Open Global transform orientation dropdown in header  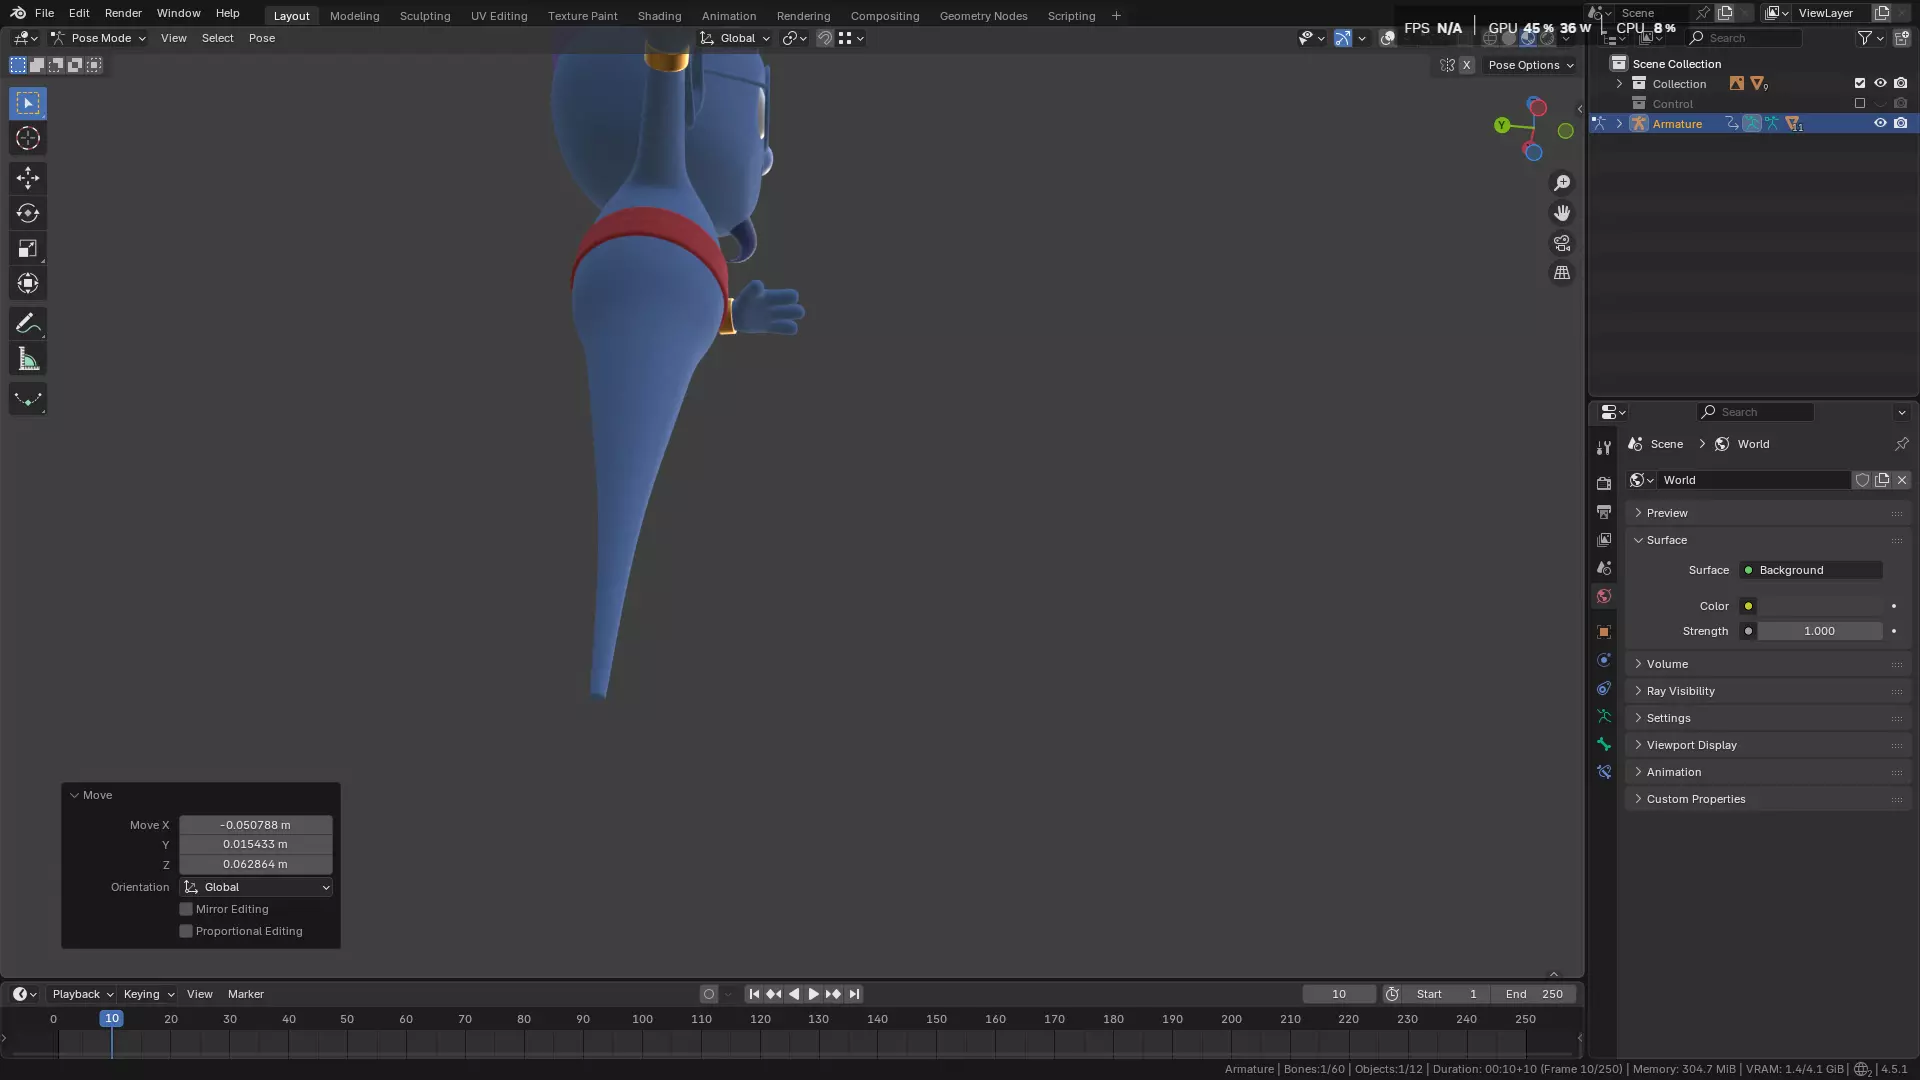(735, 38)
